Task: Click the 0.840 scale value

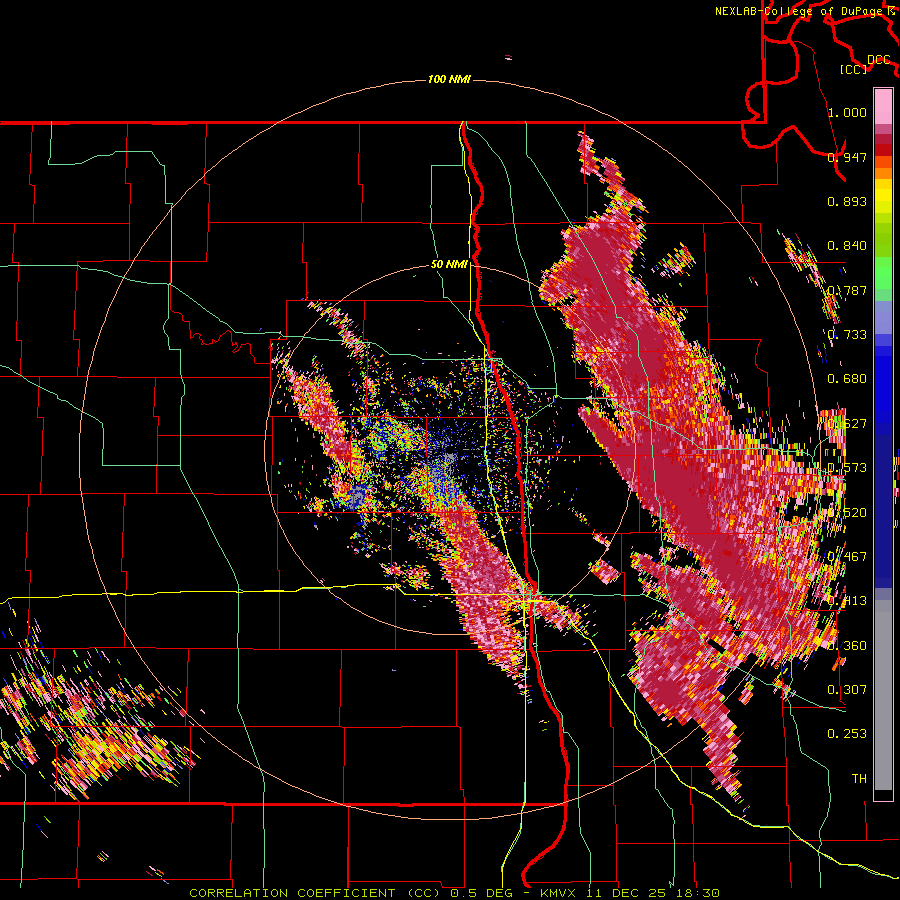Action: point(847,246)
